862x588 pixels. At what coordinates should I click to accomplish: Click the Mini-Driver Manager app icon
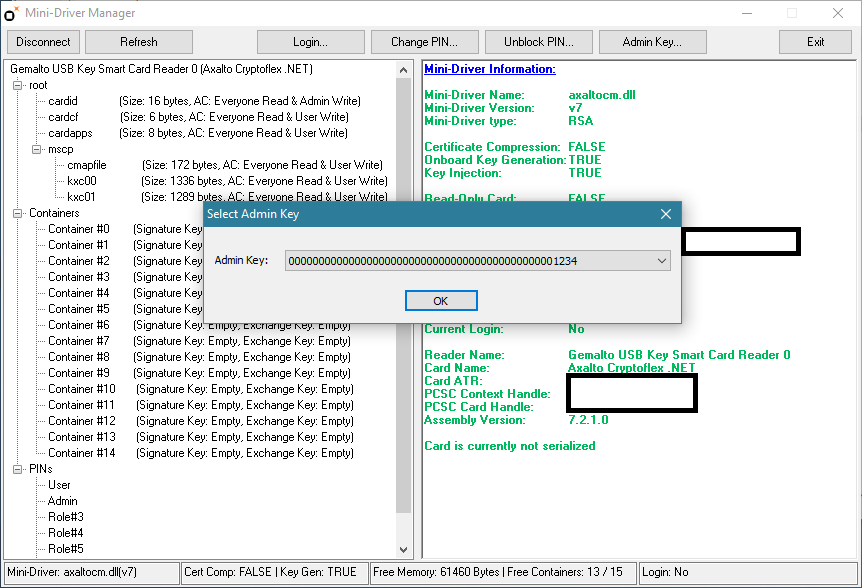pyautogui.click(x=11, y=13)
